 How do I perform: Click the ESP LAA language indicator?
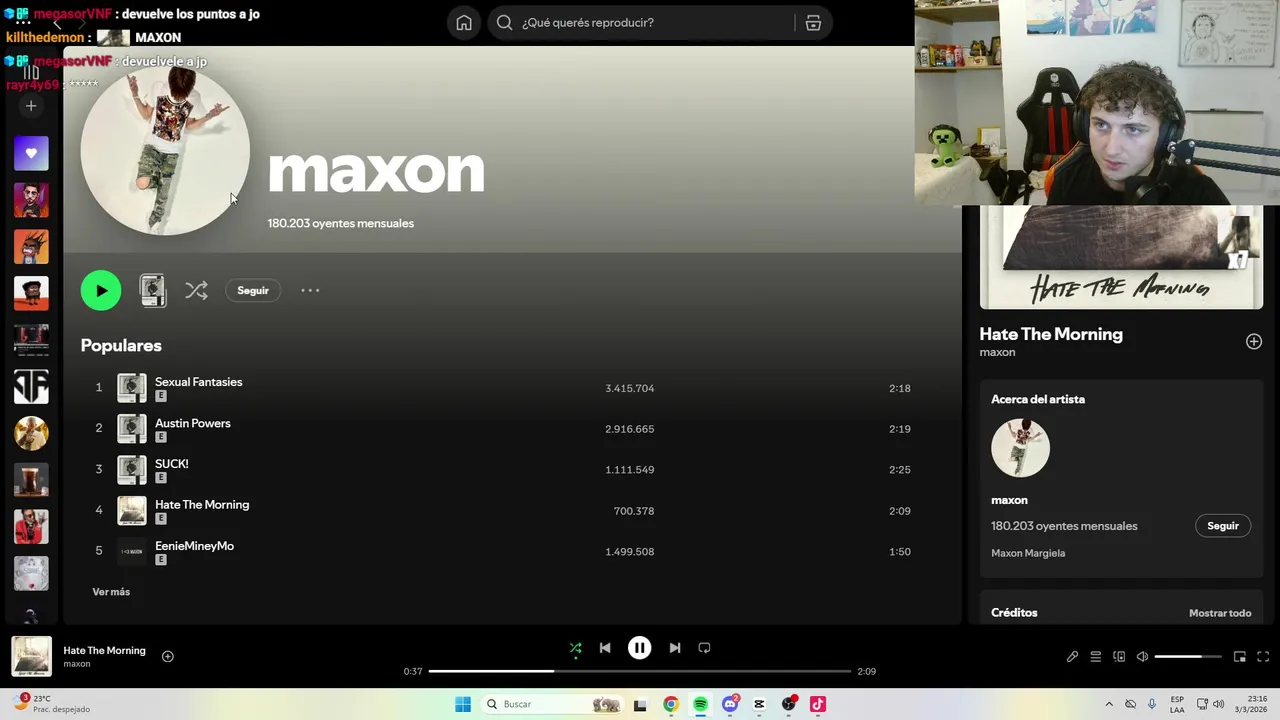[x=1177, y=704]
